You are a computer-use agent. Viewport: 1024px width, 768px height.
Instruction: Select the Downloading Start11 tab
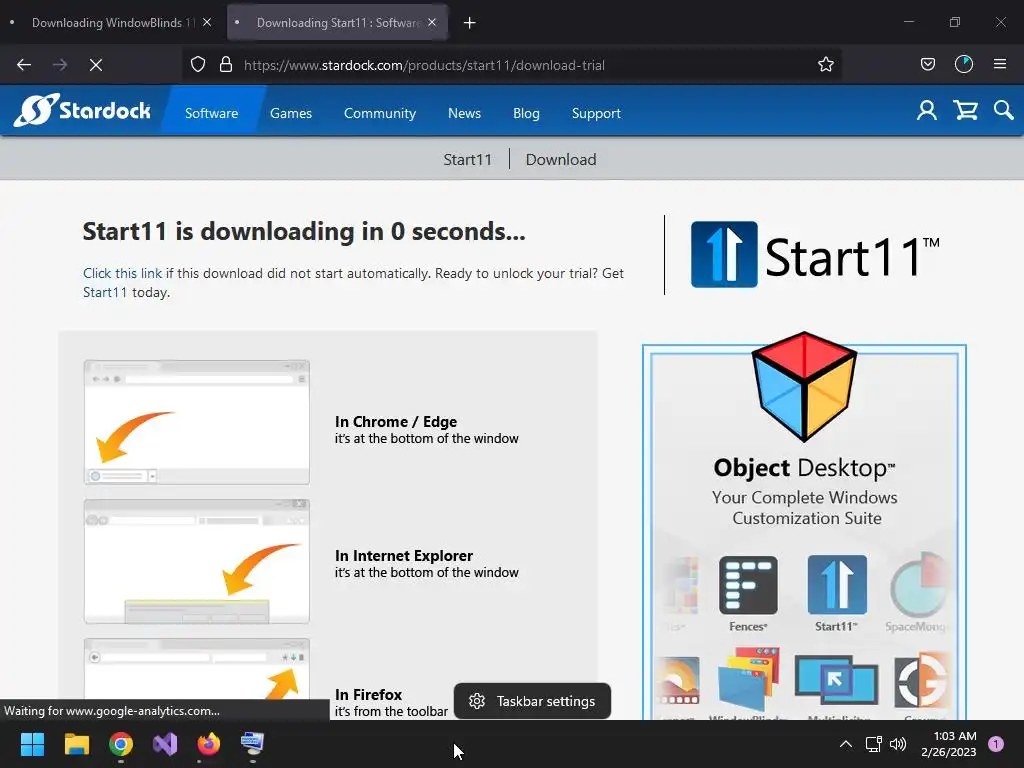(336, 23)
